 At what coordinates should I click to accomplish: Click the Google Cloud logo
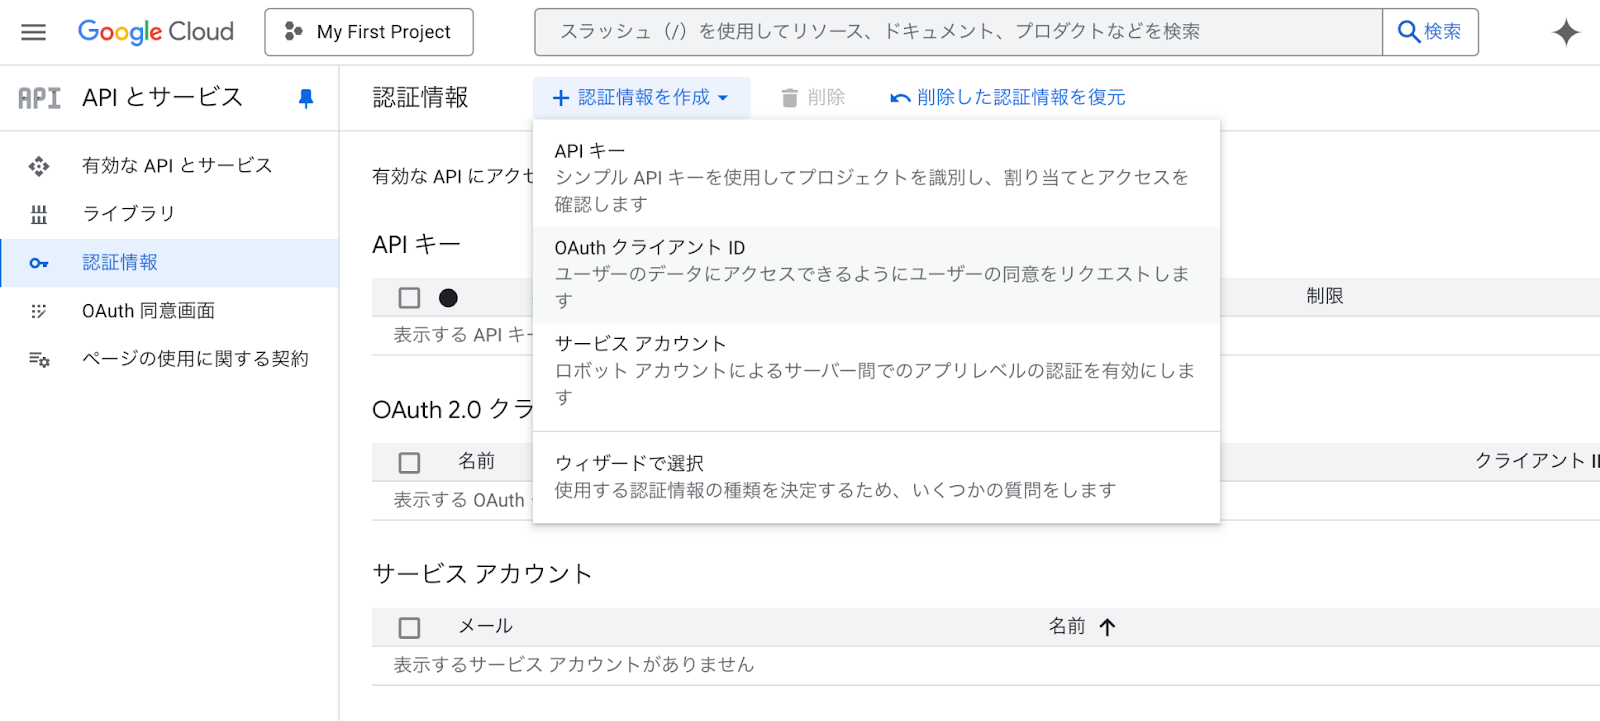pos(156,32)
